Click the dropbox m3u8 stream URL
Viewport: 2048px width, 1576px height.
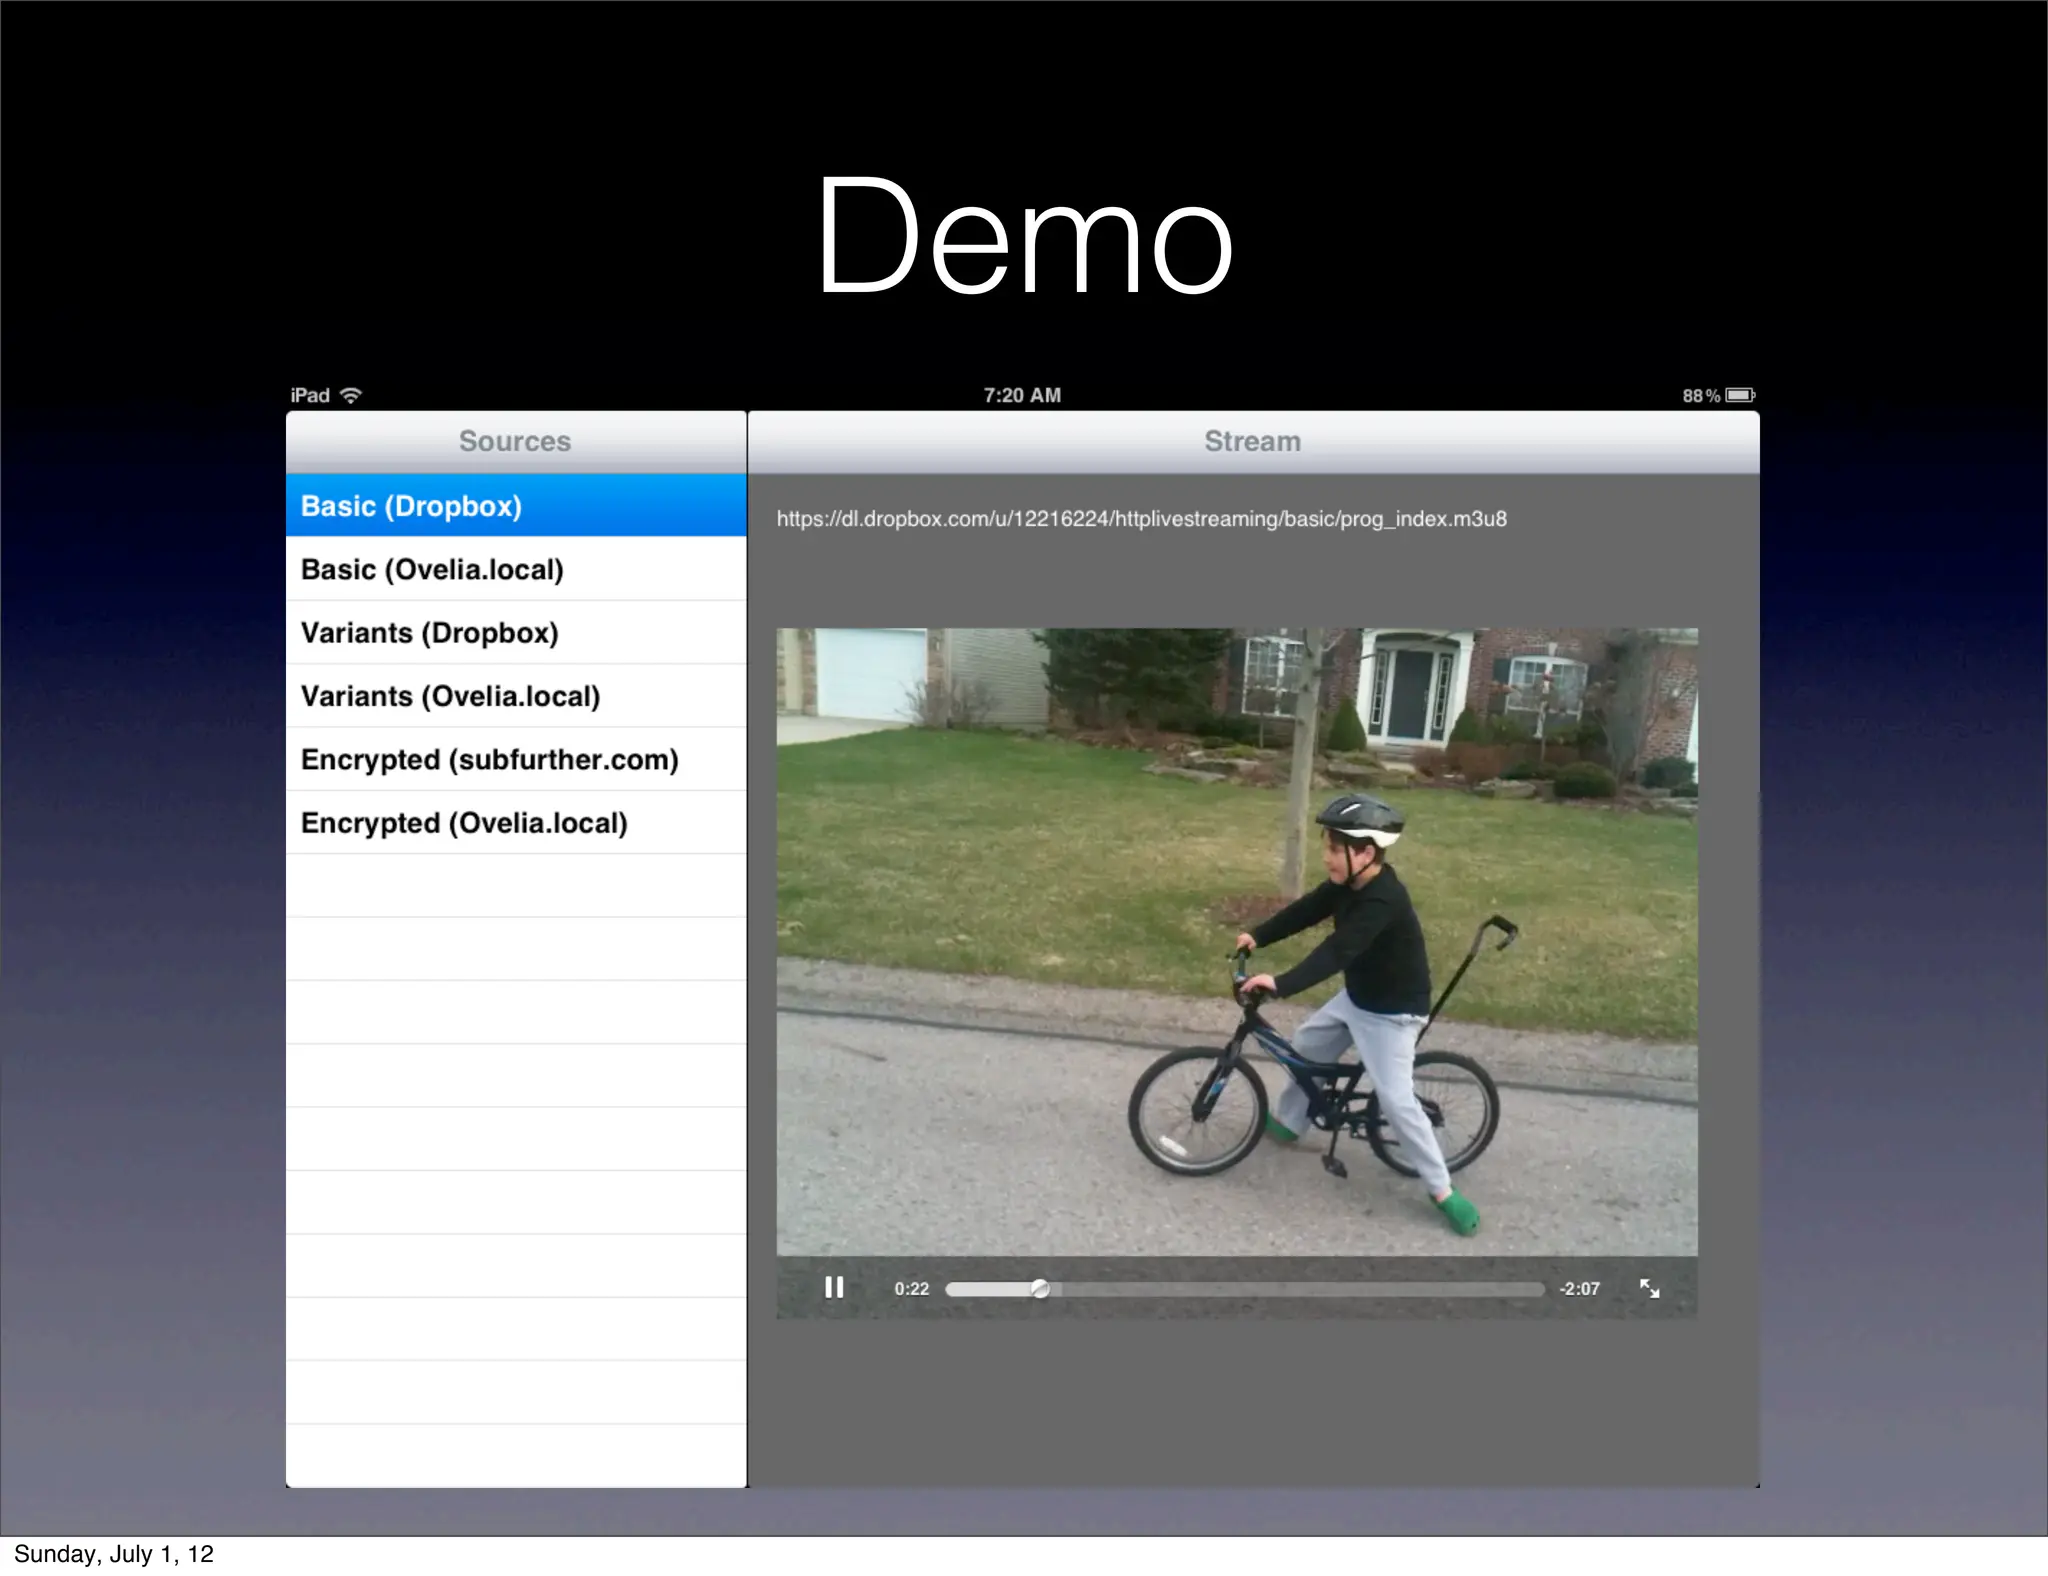[1141, 519]
